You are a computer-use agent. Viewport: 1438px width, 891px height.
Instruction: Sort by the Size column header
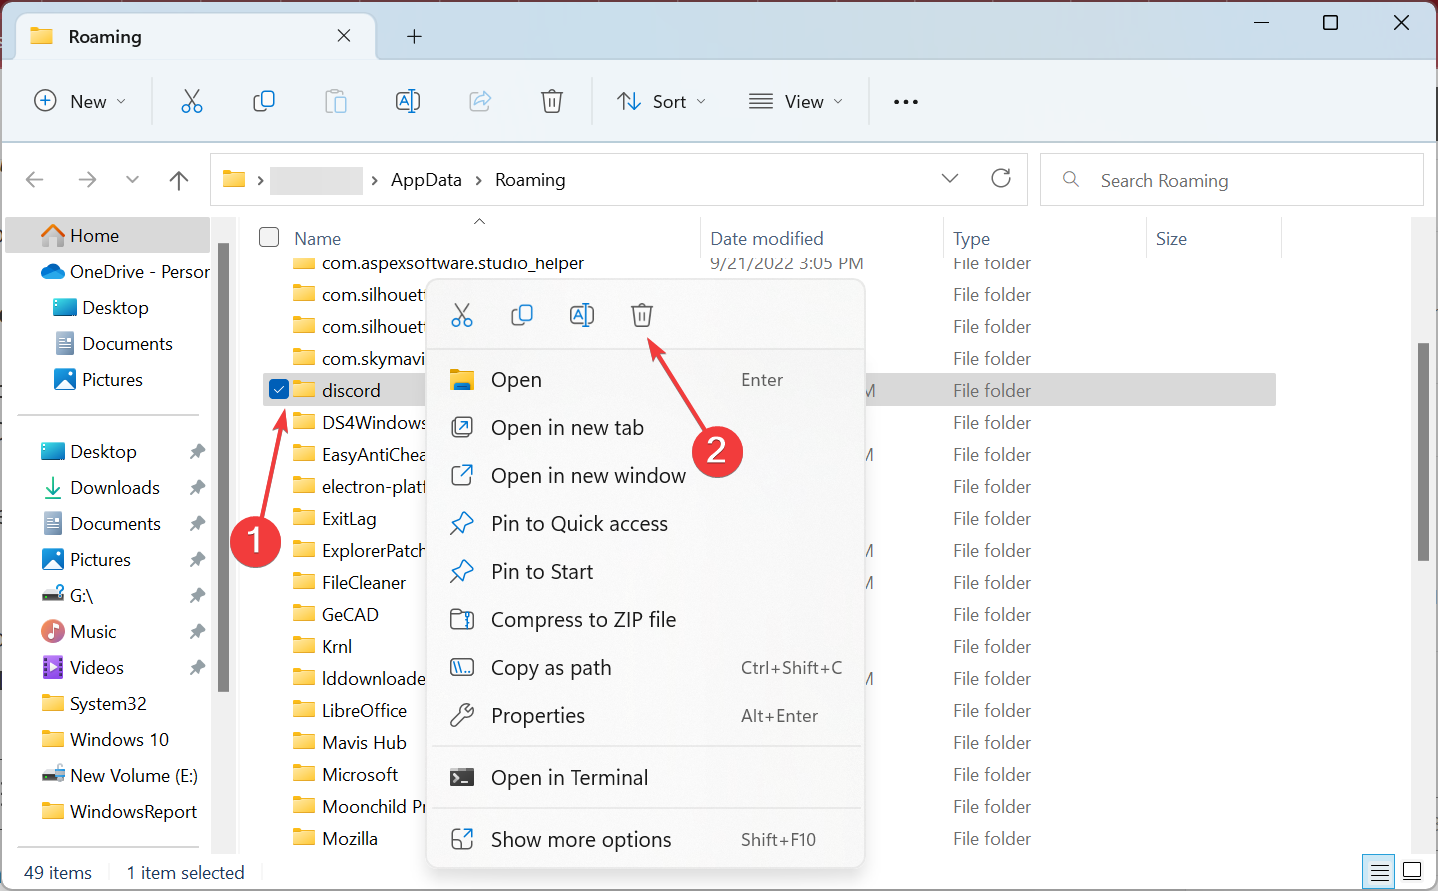pos(1171,239)
